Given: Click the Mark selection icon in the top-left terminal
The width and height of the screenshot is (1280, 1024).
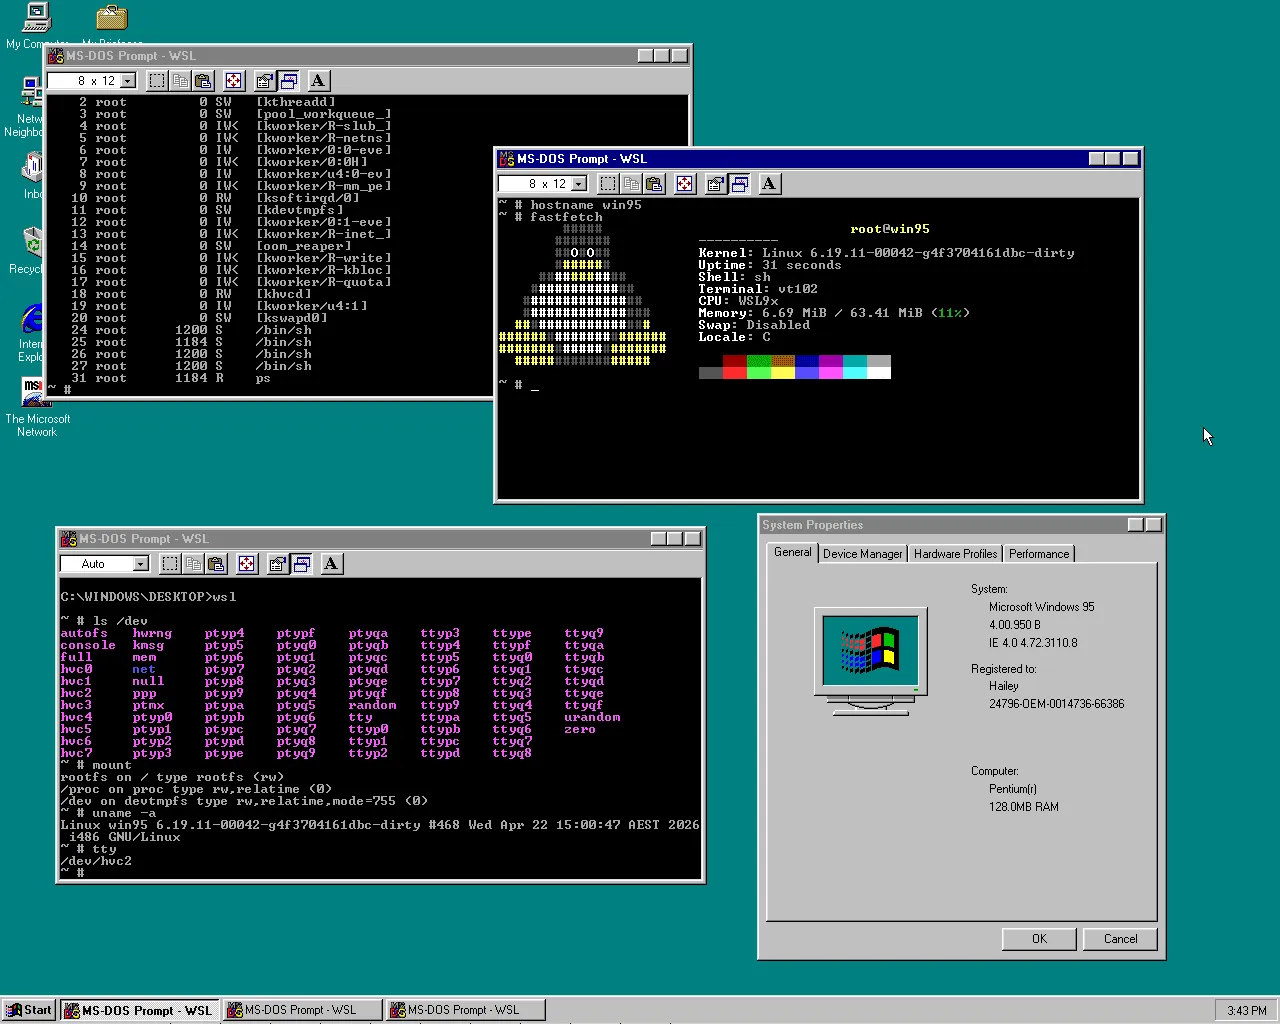Looking at the screenshot, I should 157,80.
